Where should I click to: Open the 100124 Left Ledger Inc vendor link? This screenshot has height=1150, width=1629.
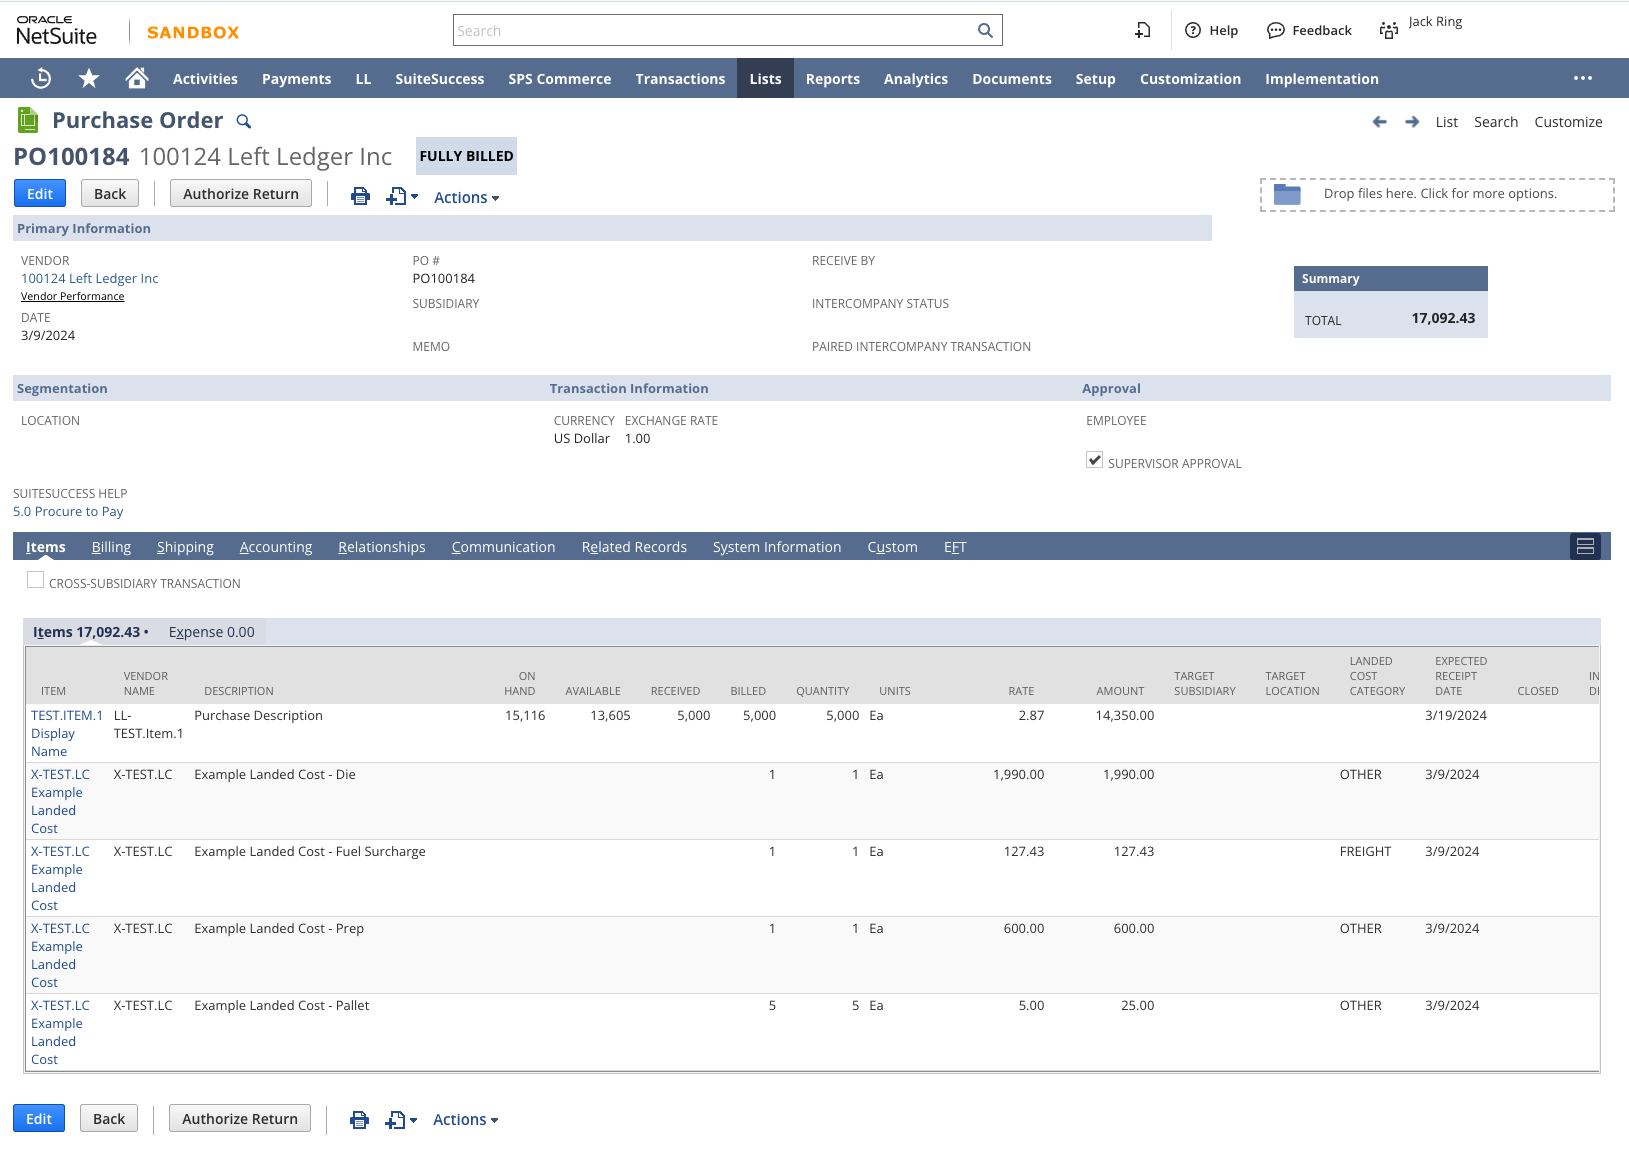point(90,279)
